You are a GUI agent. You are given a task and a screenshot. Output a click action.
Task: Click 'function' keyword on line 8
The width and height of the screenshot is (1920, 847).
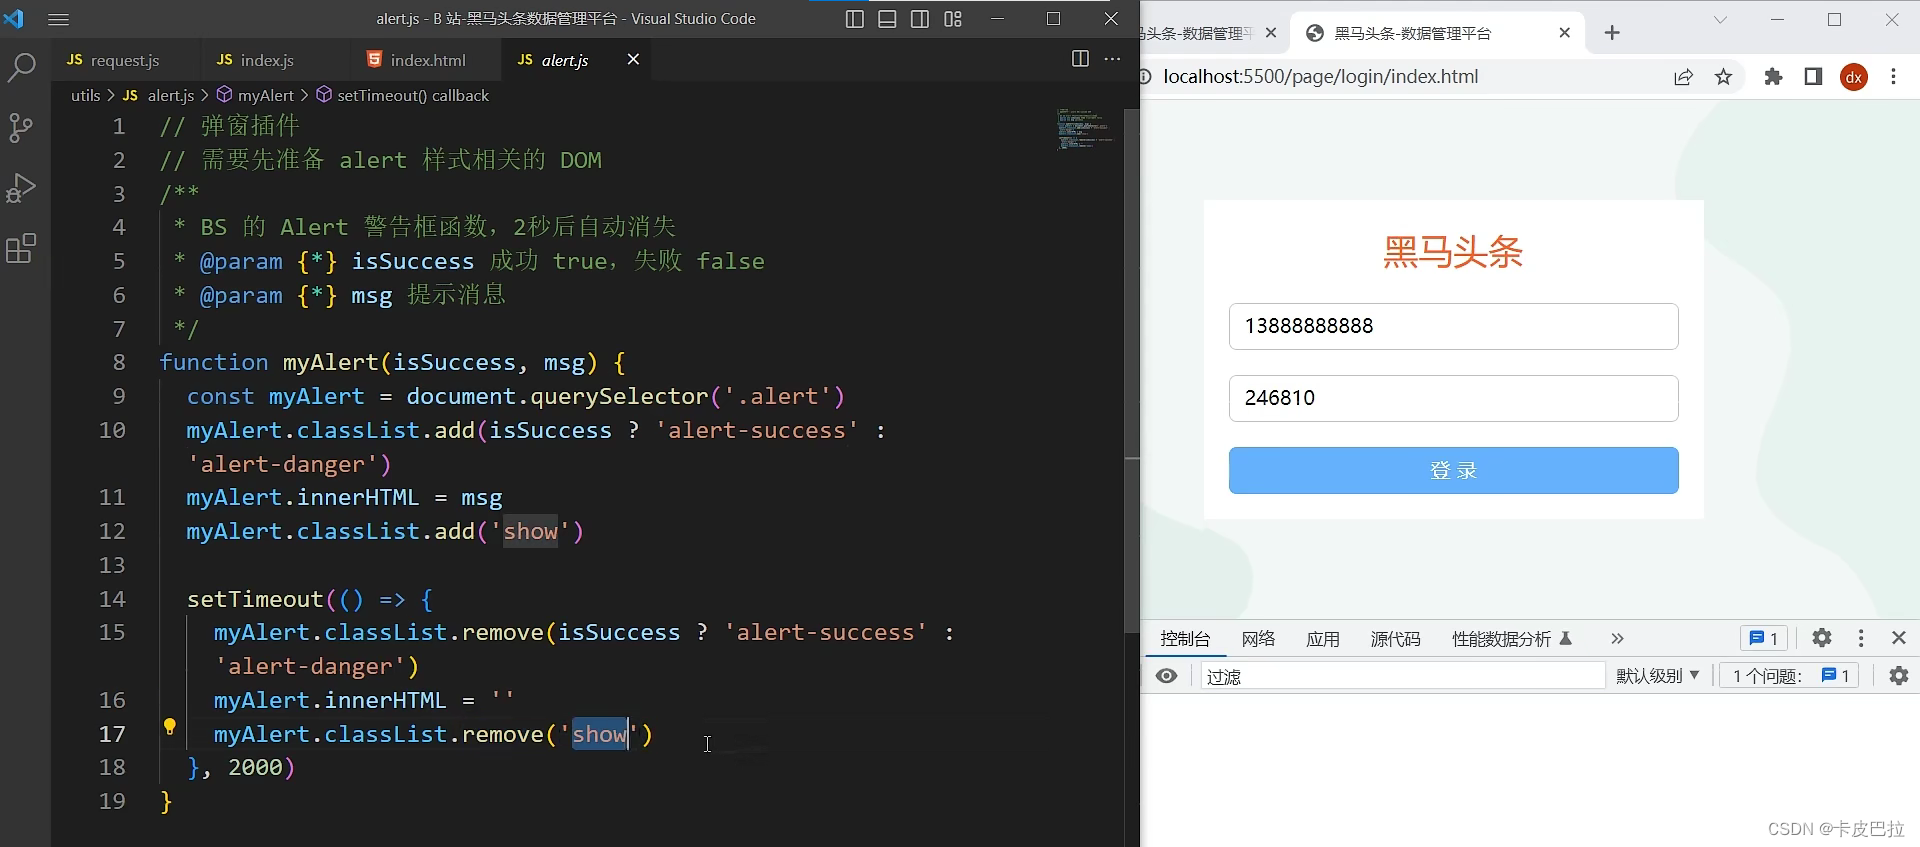[214, 362]
